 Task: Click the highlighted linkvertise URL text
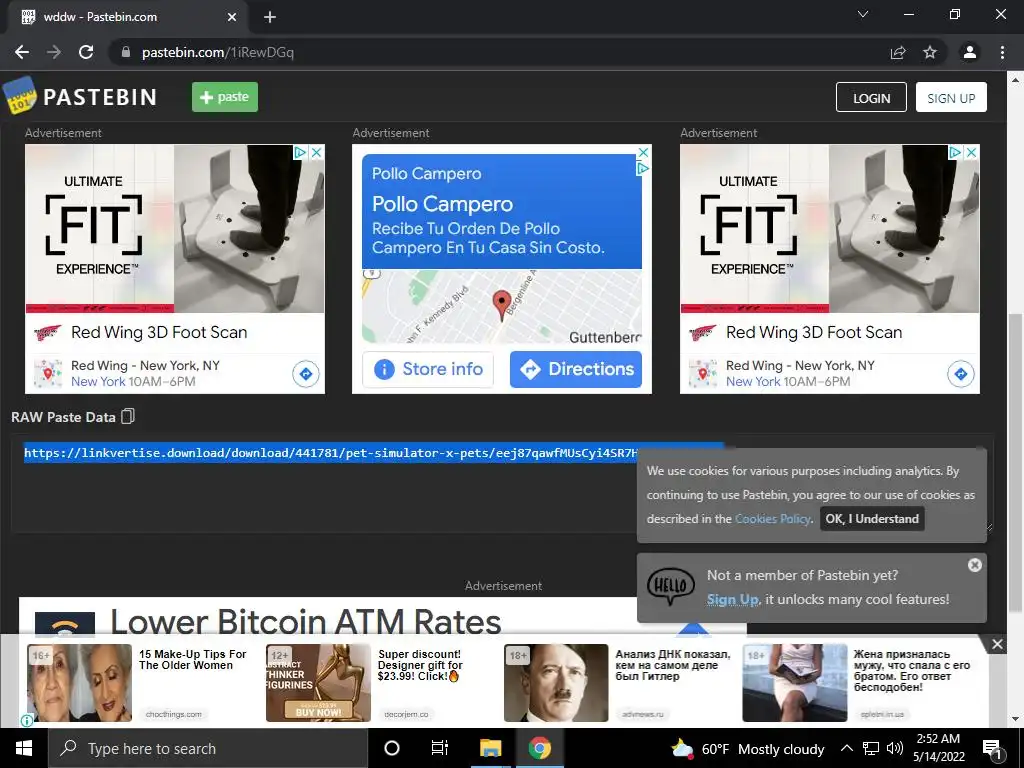point(330,453)
